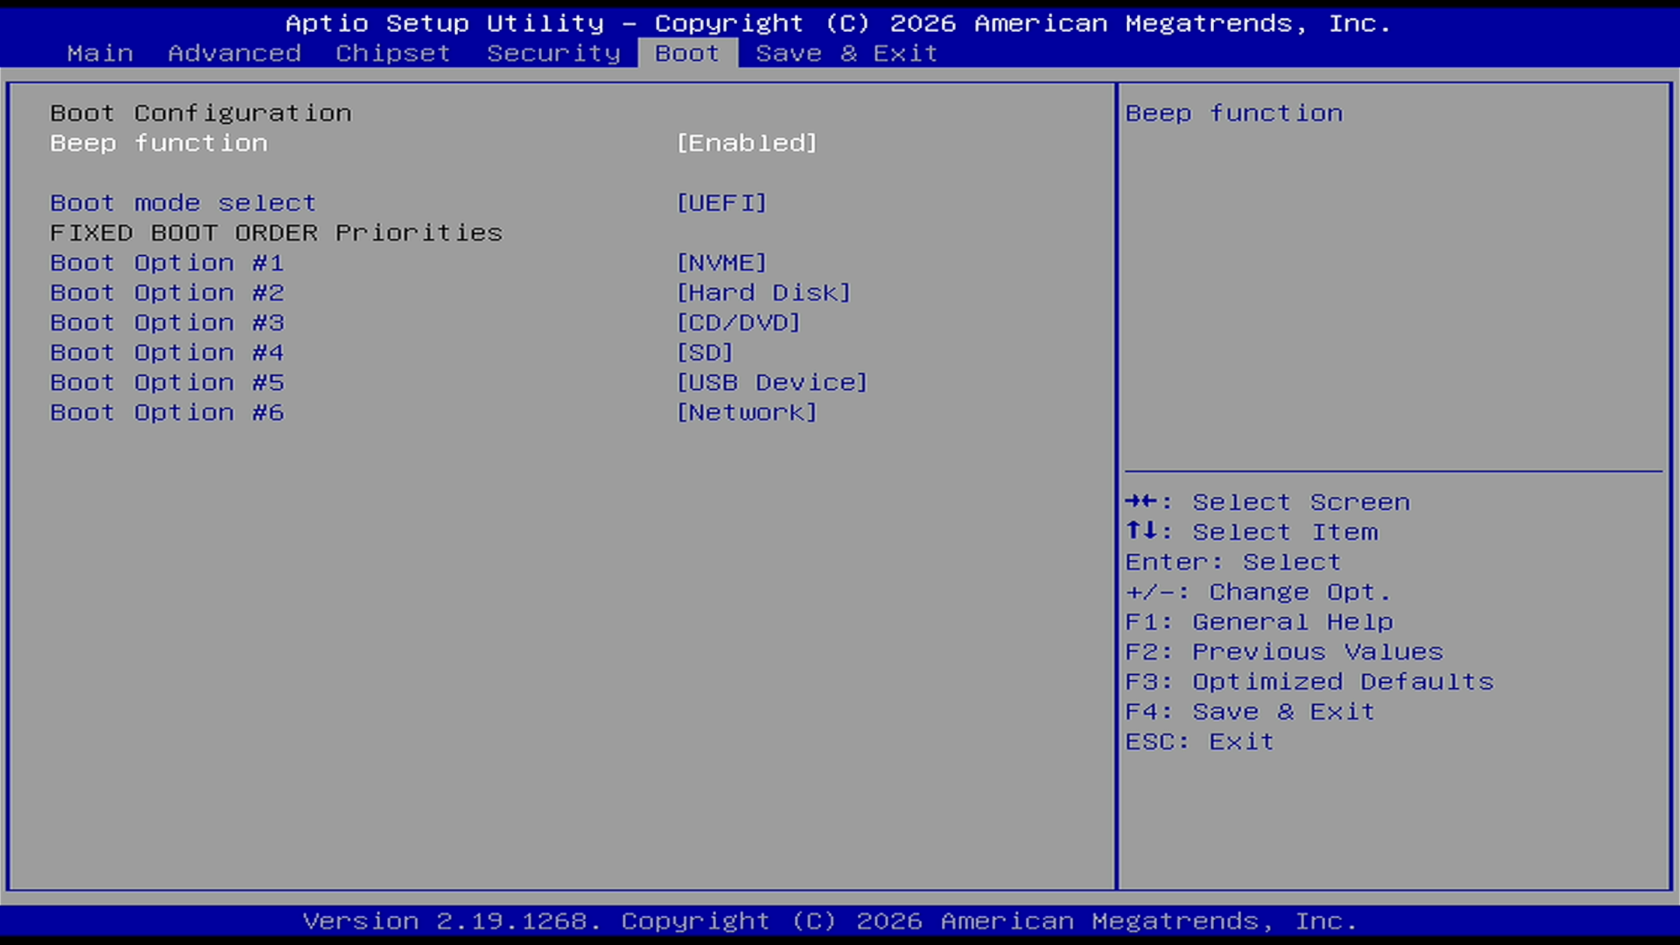This screenshot has height=945, width=1680.
Task: Select the Boot Option #6 label
Action: click(167, 413)
